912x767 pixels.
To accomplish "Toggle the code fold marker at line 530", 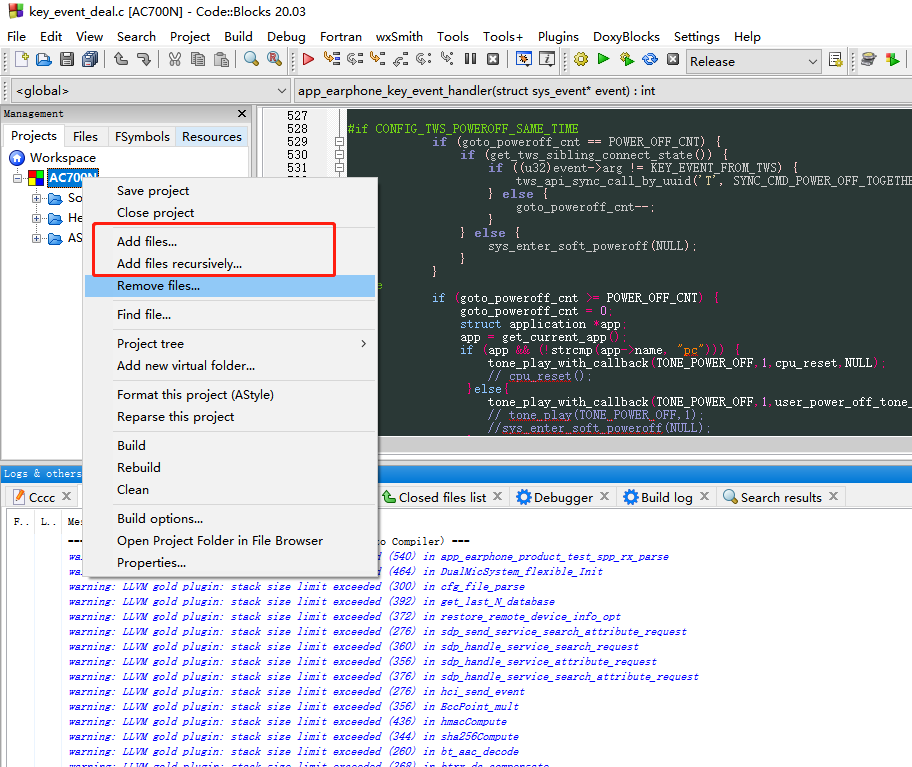I will point(339,155).
